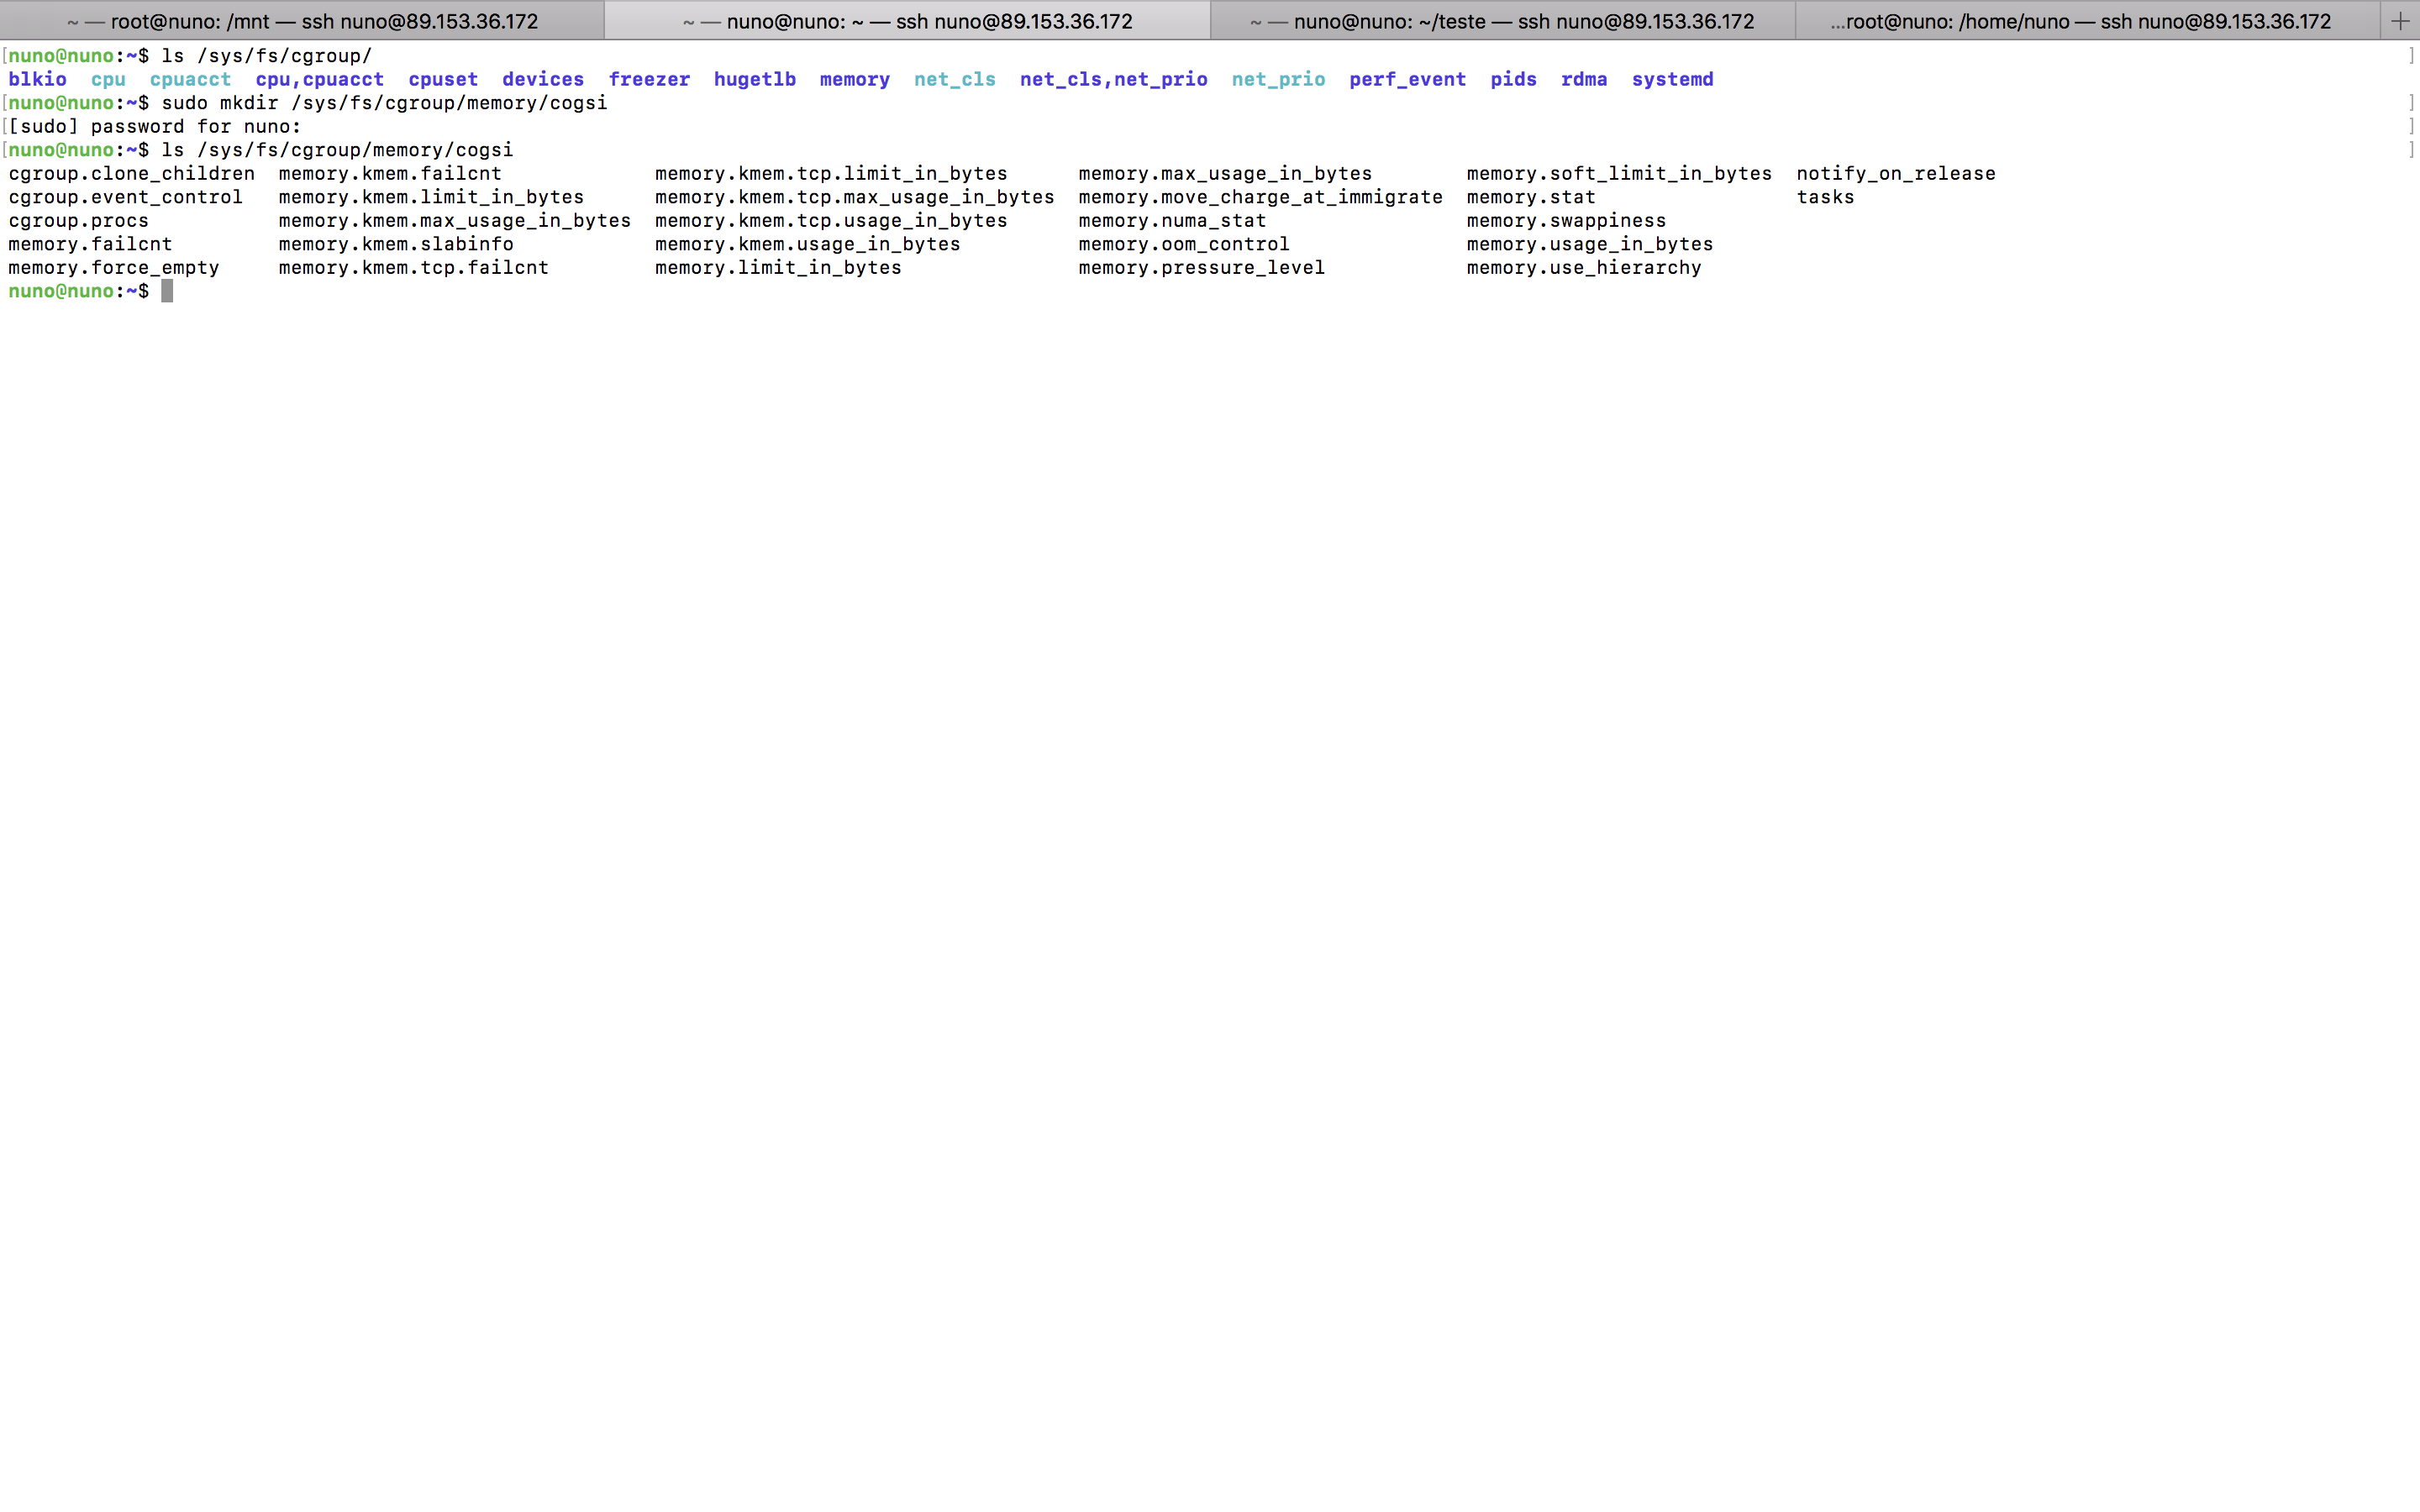This screenshot has width=2420, height=1512.
Task: Click the memory.kmem.tcp.failcnt file name
Action: tap(414, 267)
